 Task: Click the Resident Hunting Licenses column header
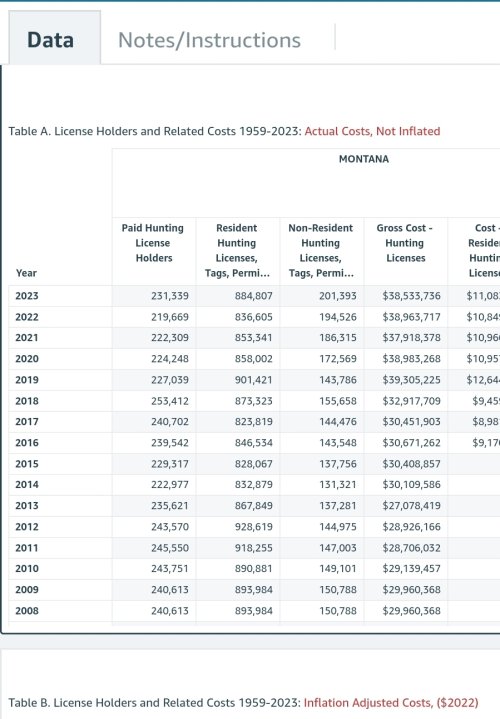click(237, 250)
